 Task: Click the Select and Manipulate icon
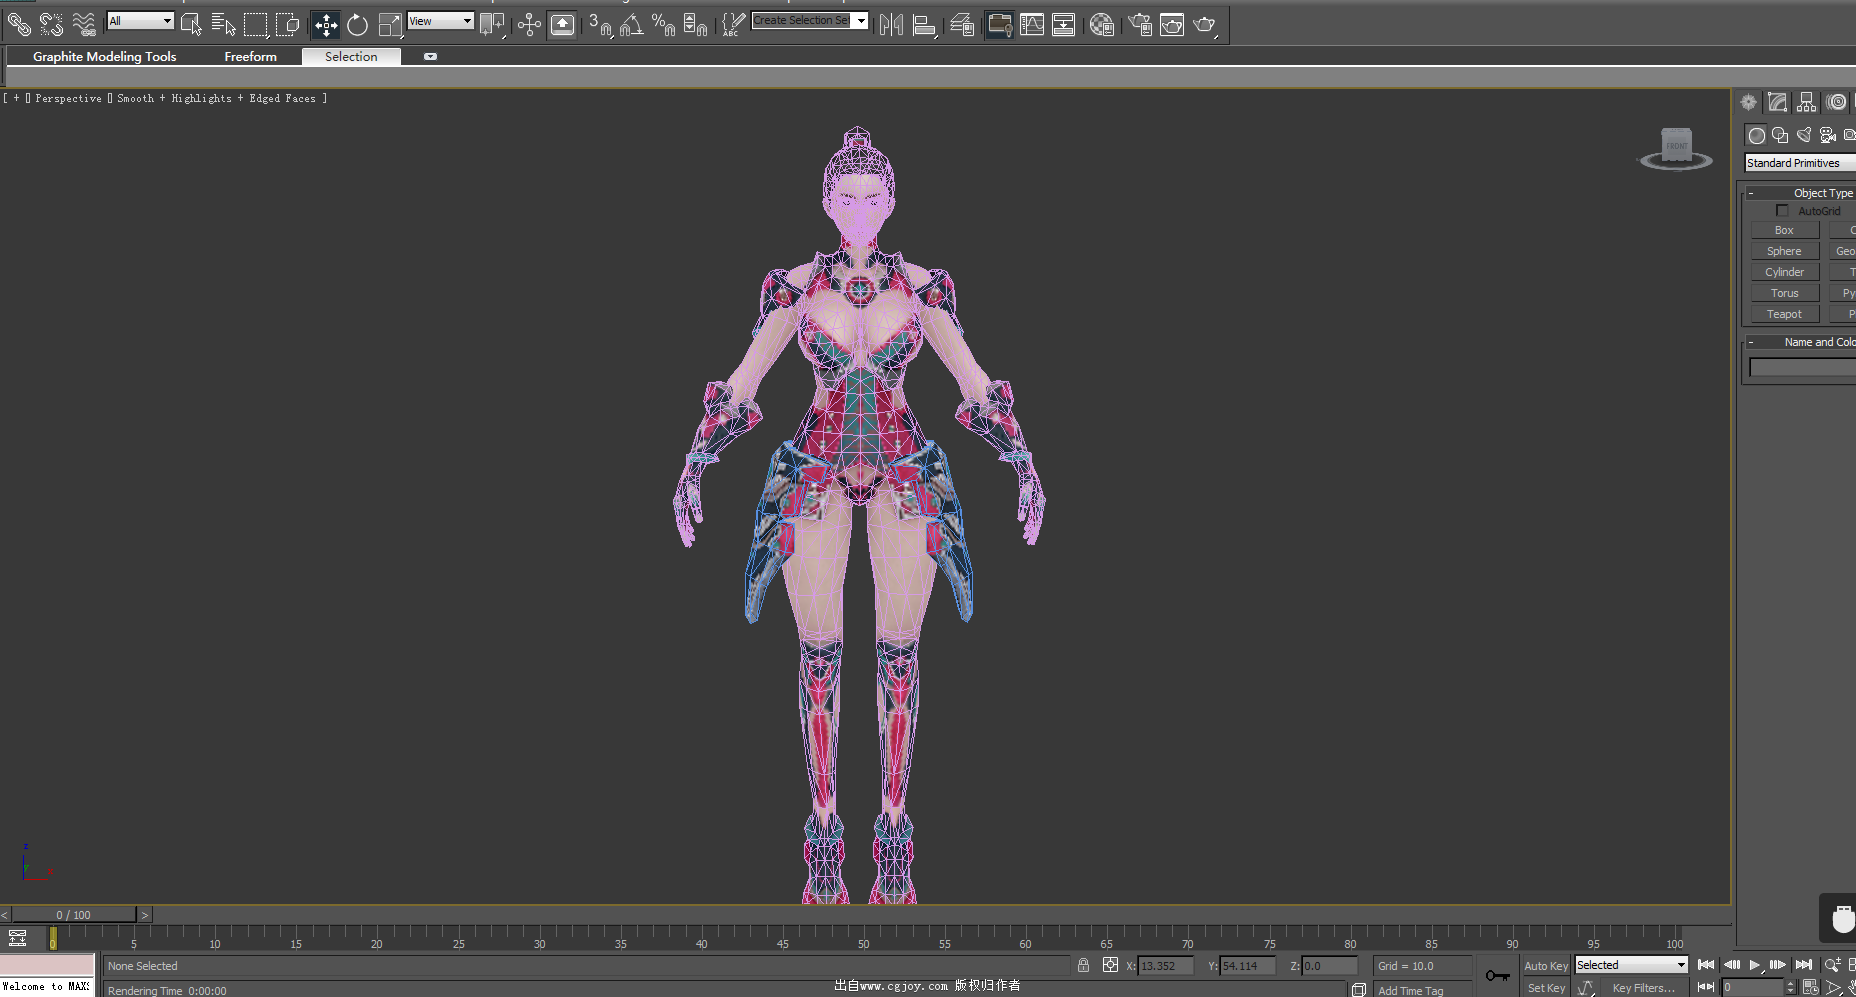pos(529,25)
